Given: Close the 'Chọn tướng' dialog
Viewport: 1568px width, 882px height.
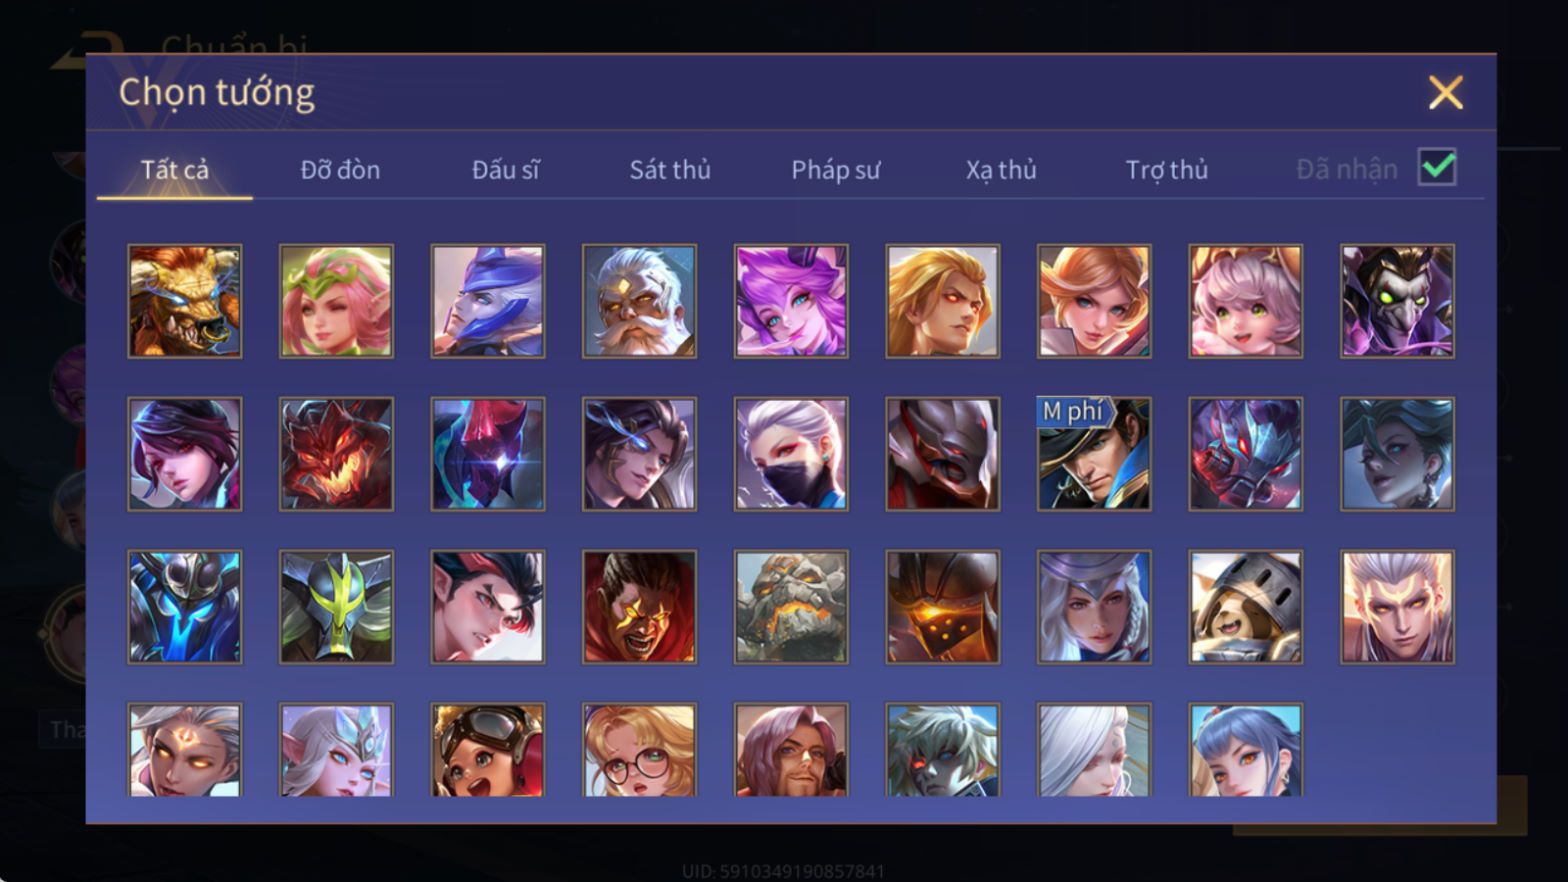Looking at the screenshot, I should (1445, 93).
